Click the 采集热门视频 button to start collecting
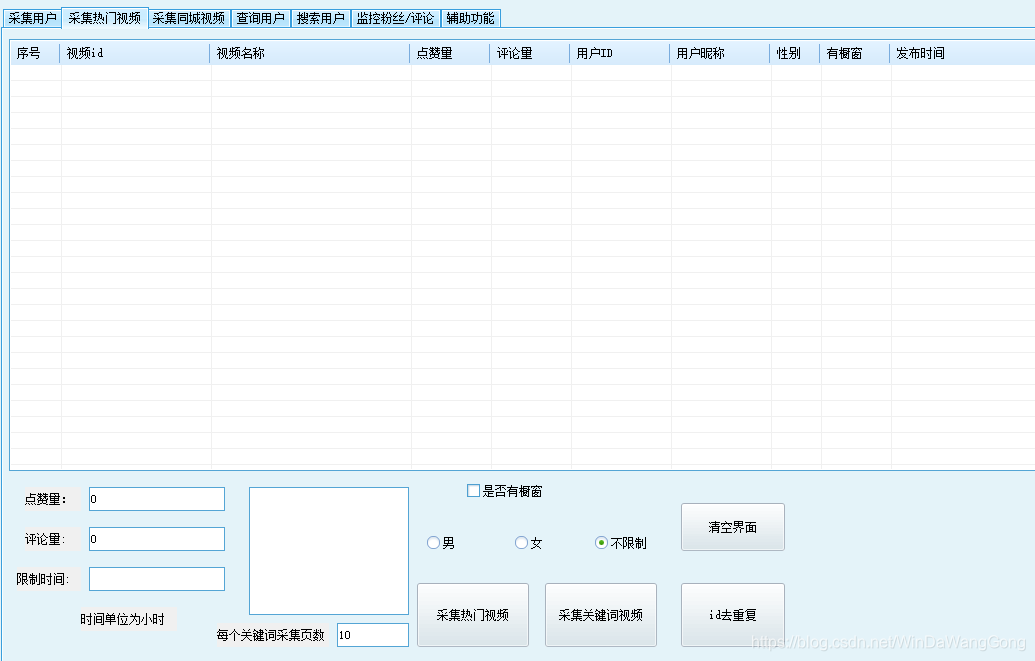The width and height of the screenshot is (1035, 661). (x=472, y=614)
